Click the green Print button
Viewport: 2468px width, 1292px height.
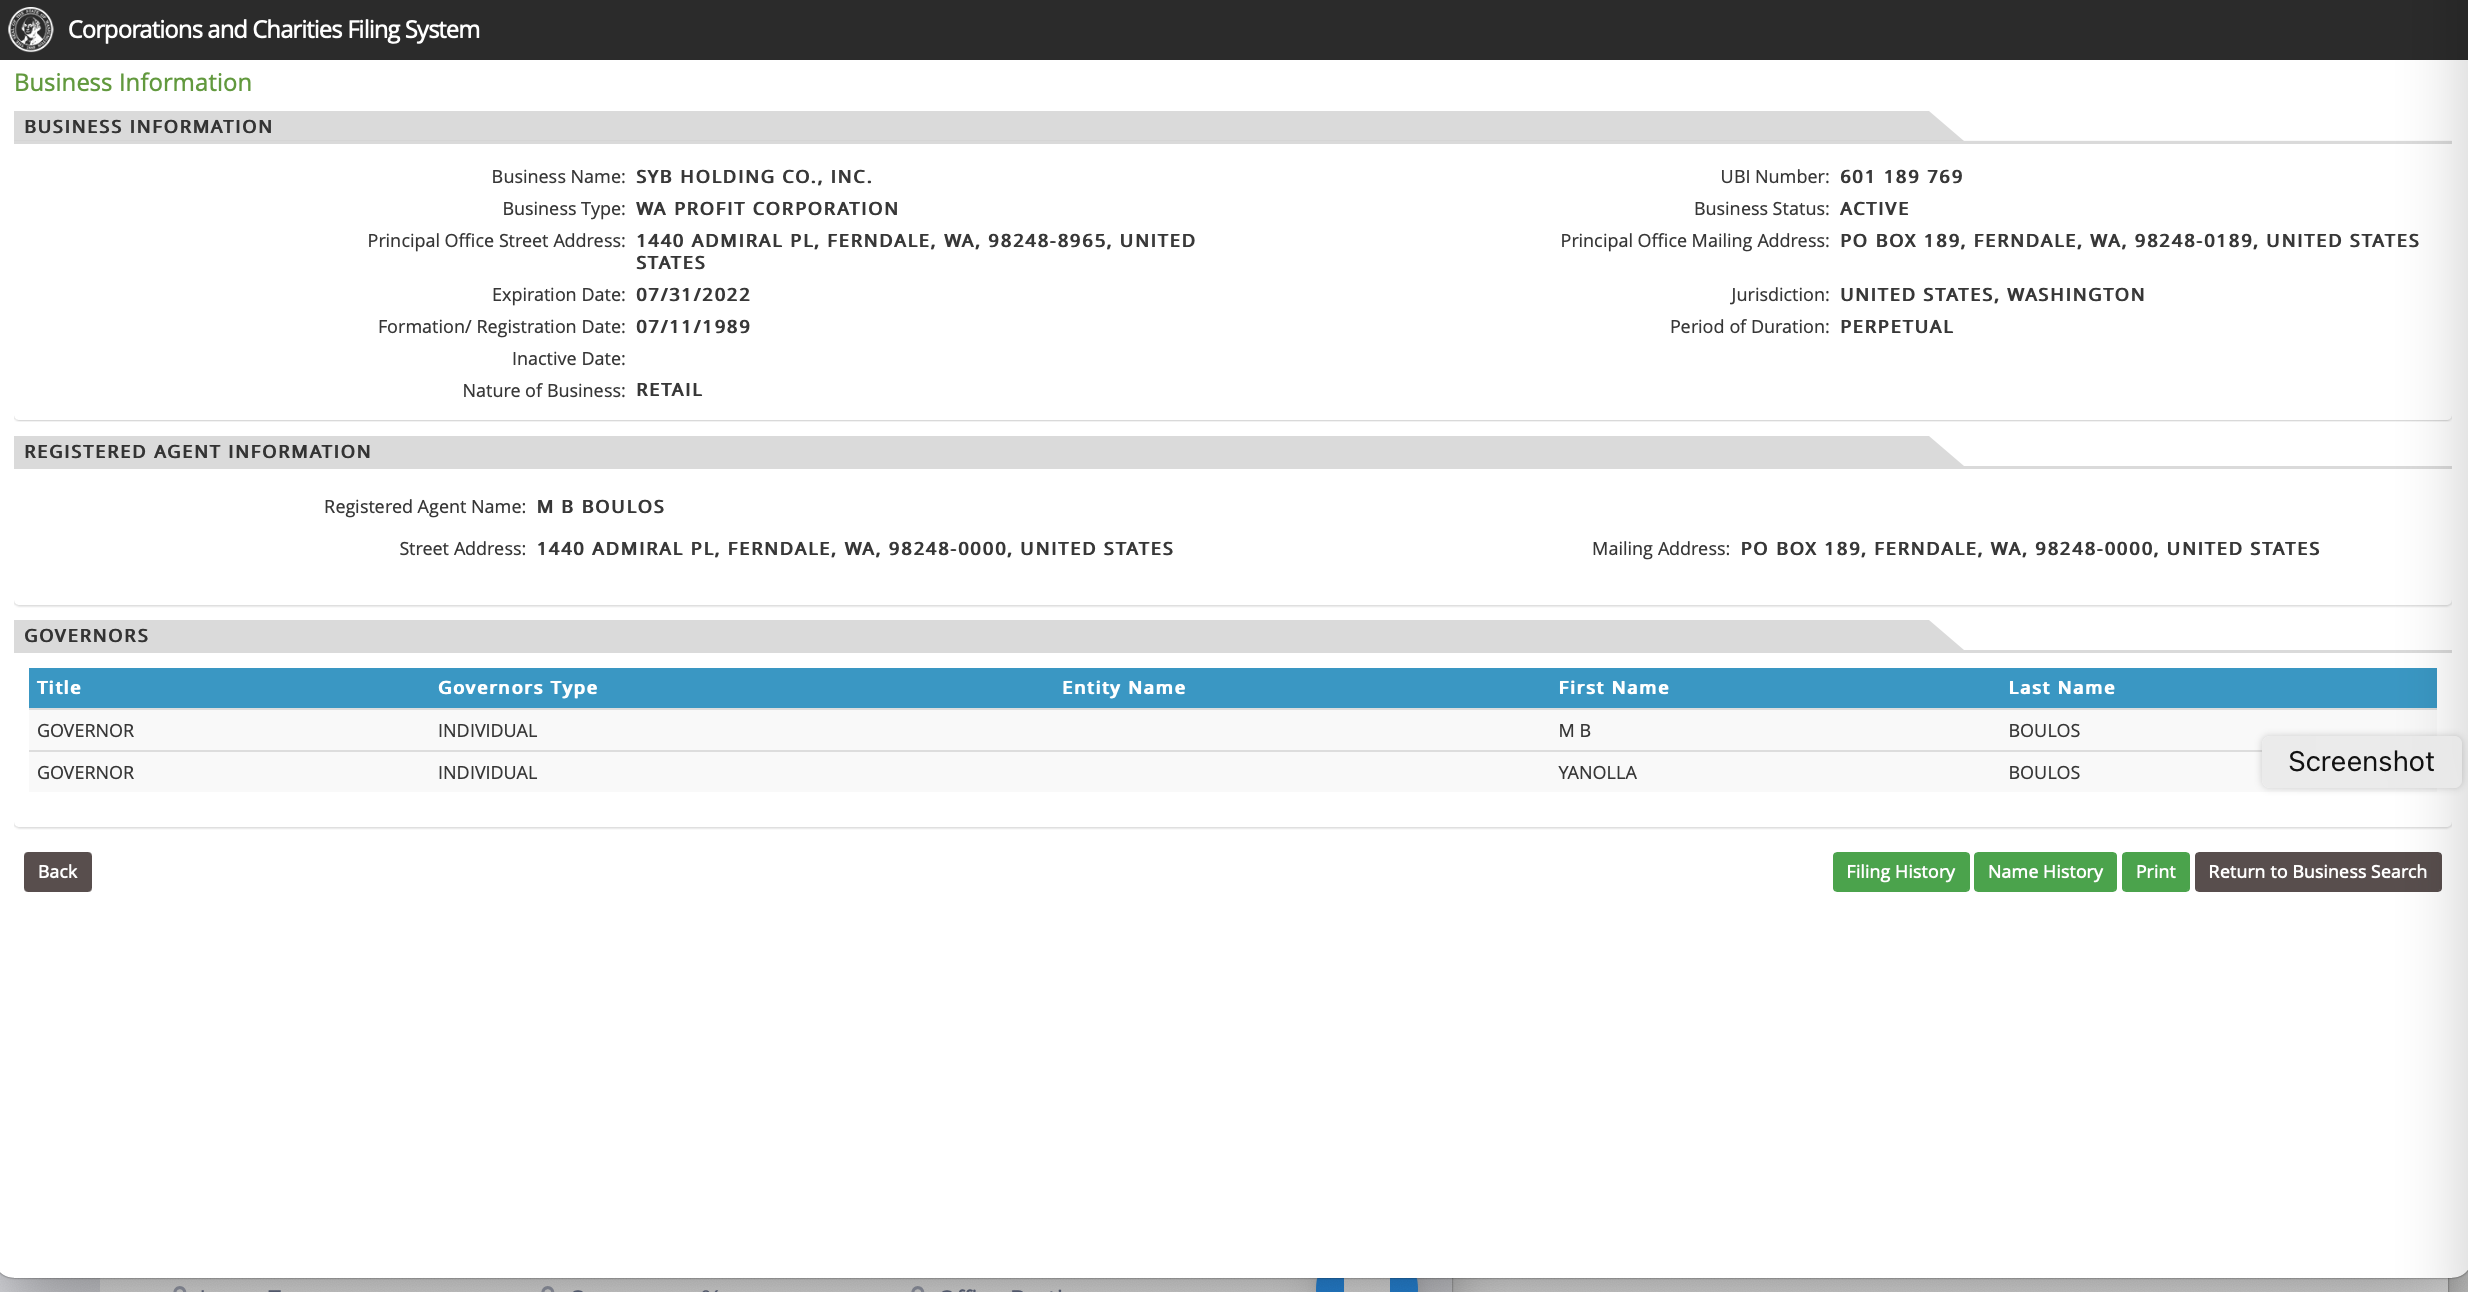[x=2155, y=872]
